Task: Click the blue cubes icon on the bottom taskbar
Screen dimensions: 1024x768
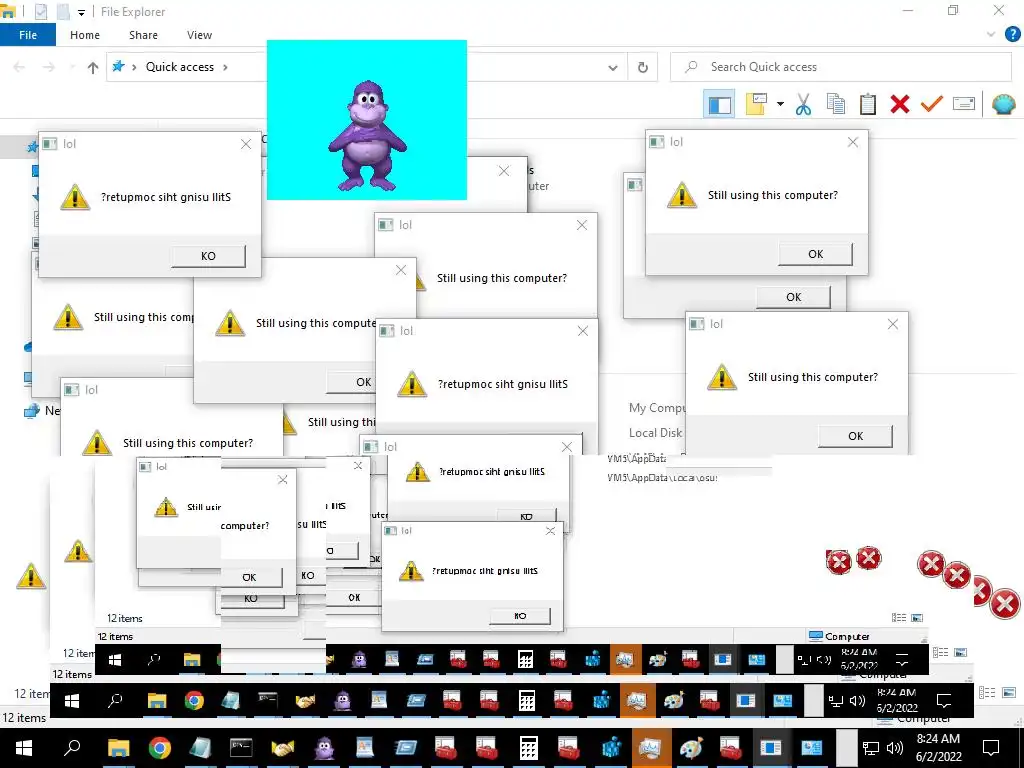Action: pos(610,748)
